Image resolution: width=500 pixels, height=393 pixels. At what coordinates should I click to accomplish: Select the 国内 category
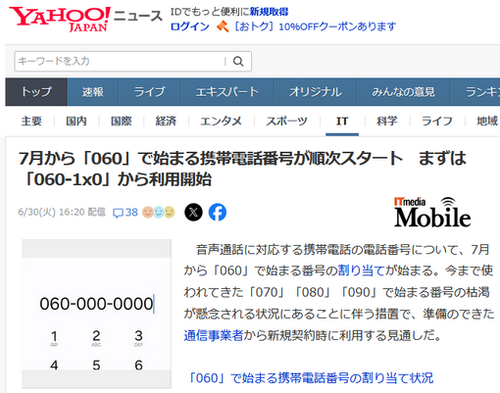pyautogui.click(x=76, y=121)
